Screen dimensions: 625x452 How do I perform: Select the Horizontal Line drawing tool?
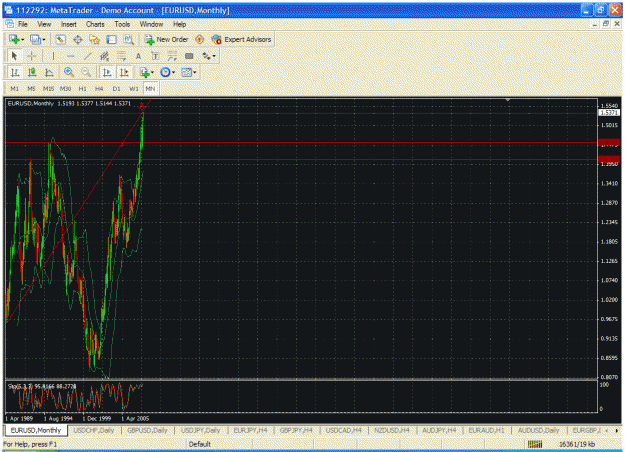[x=71, y=56]
